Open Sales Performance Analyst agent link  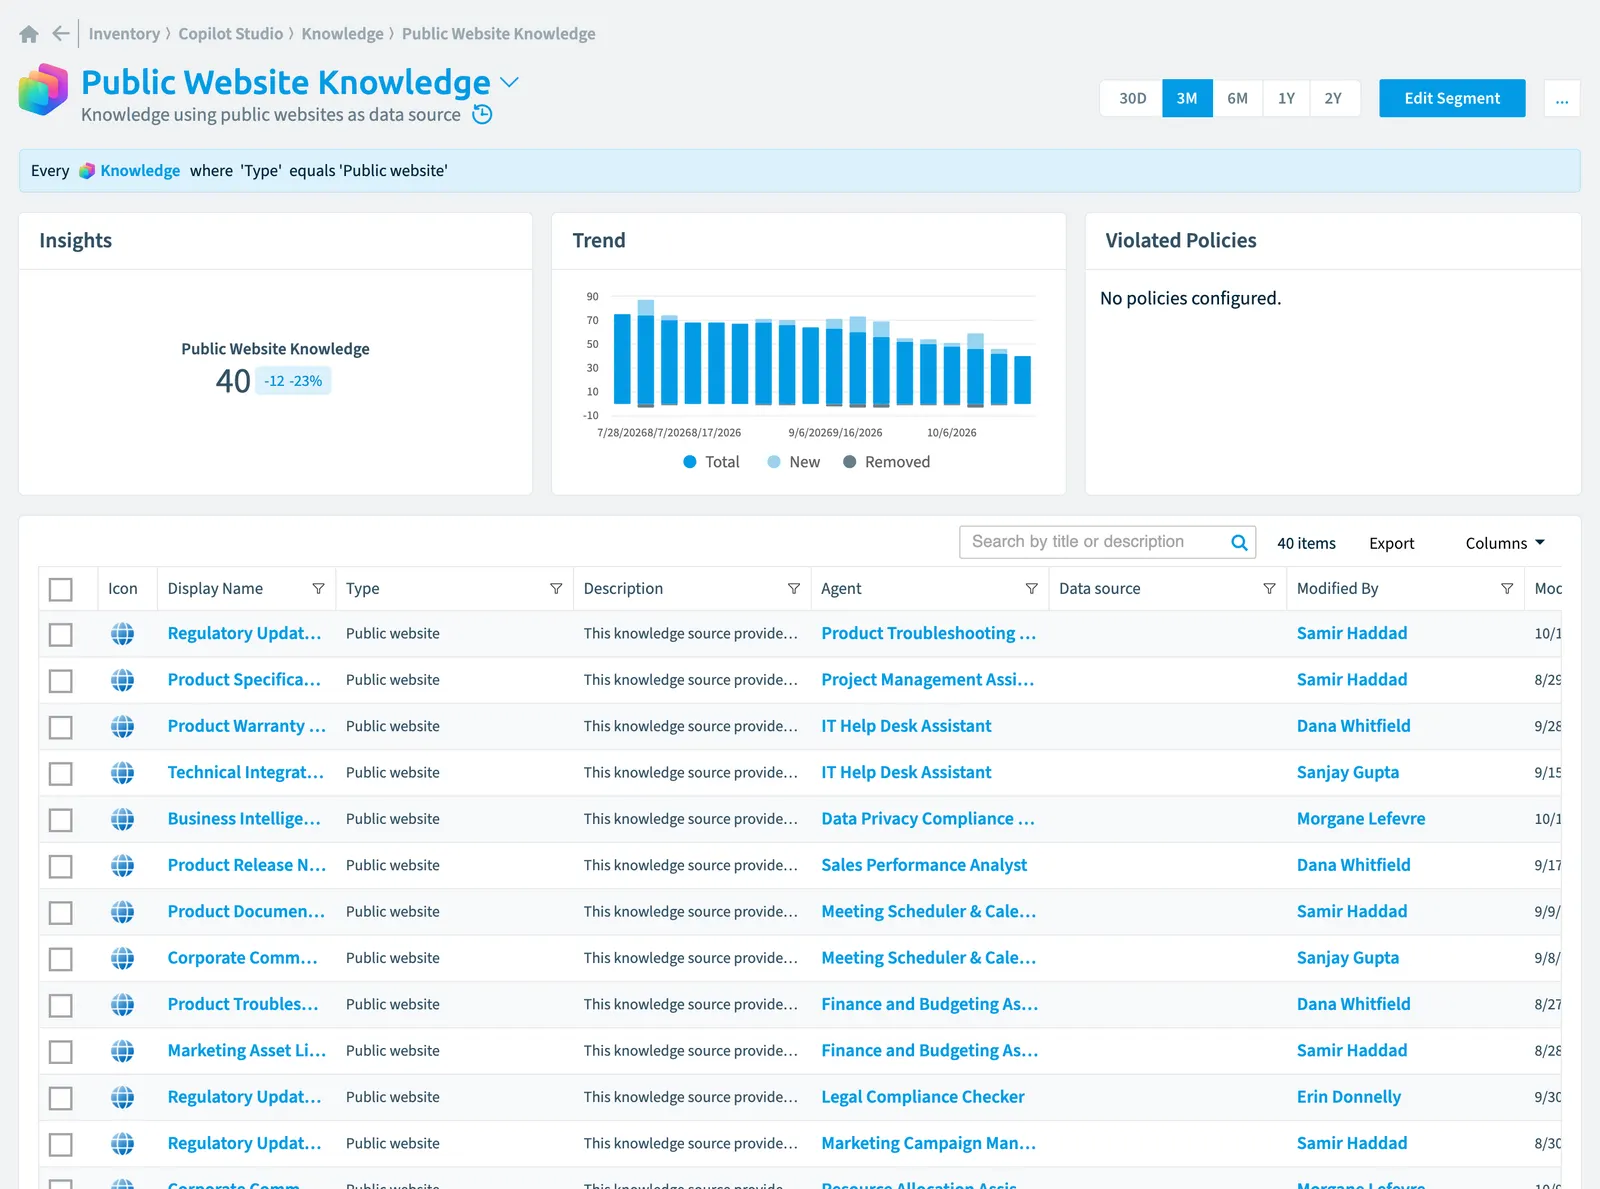924,865
